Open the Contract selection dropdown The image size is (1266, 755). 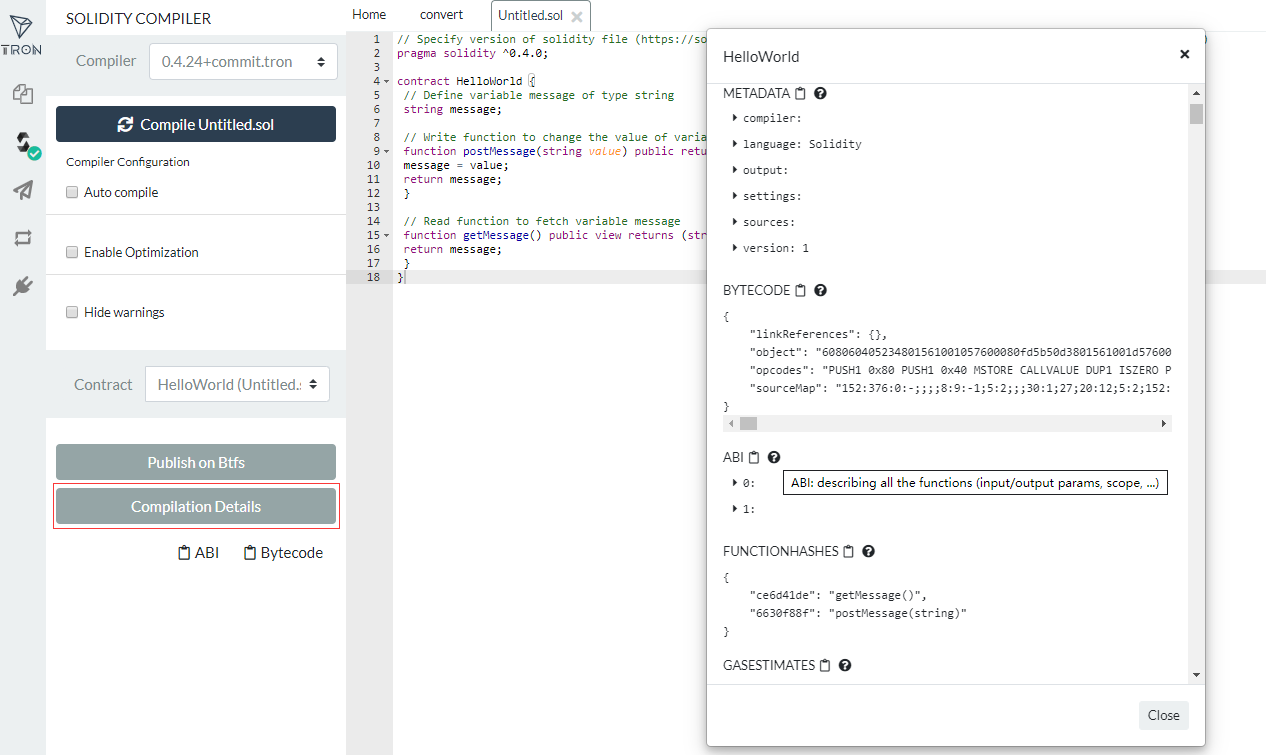(237, 384)
